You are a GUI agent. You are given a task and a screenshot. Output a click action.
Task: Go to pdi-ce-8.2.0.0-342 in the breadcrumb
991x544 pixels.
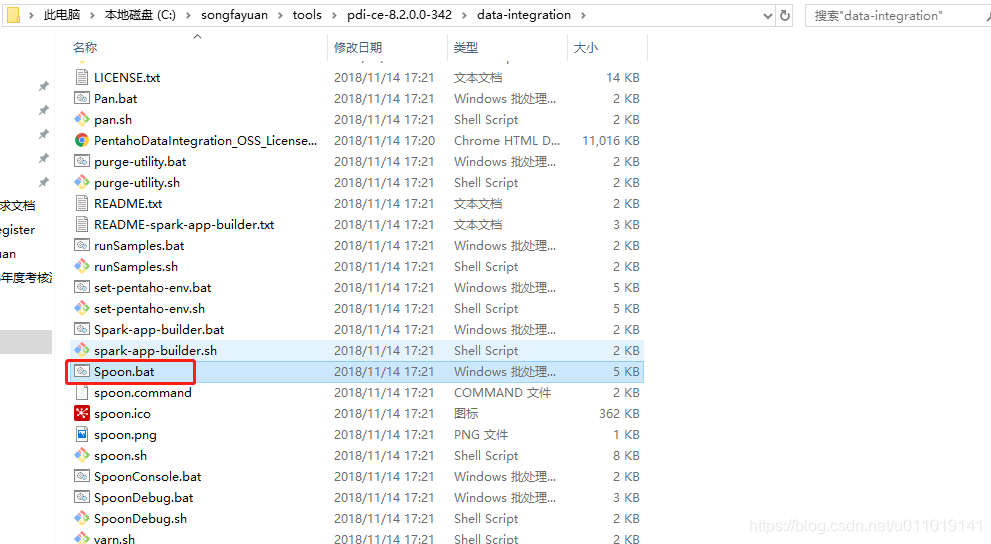point(399,15)
